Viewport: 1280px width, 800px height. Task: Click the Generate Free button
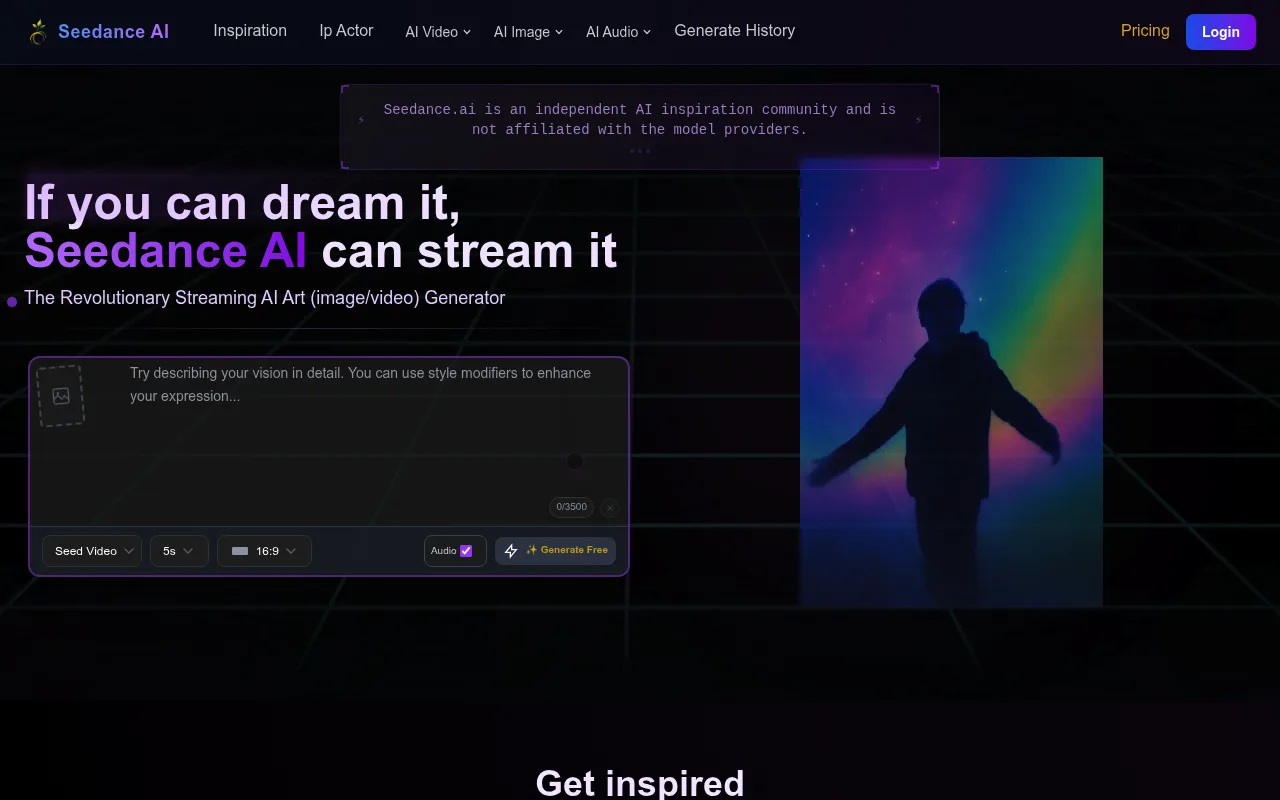point(555,551)
